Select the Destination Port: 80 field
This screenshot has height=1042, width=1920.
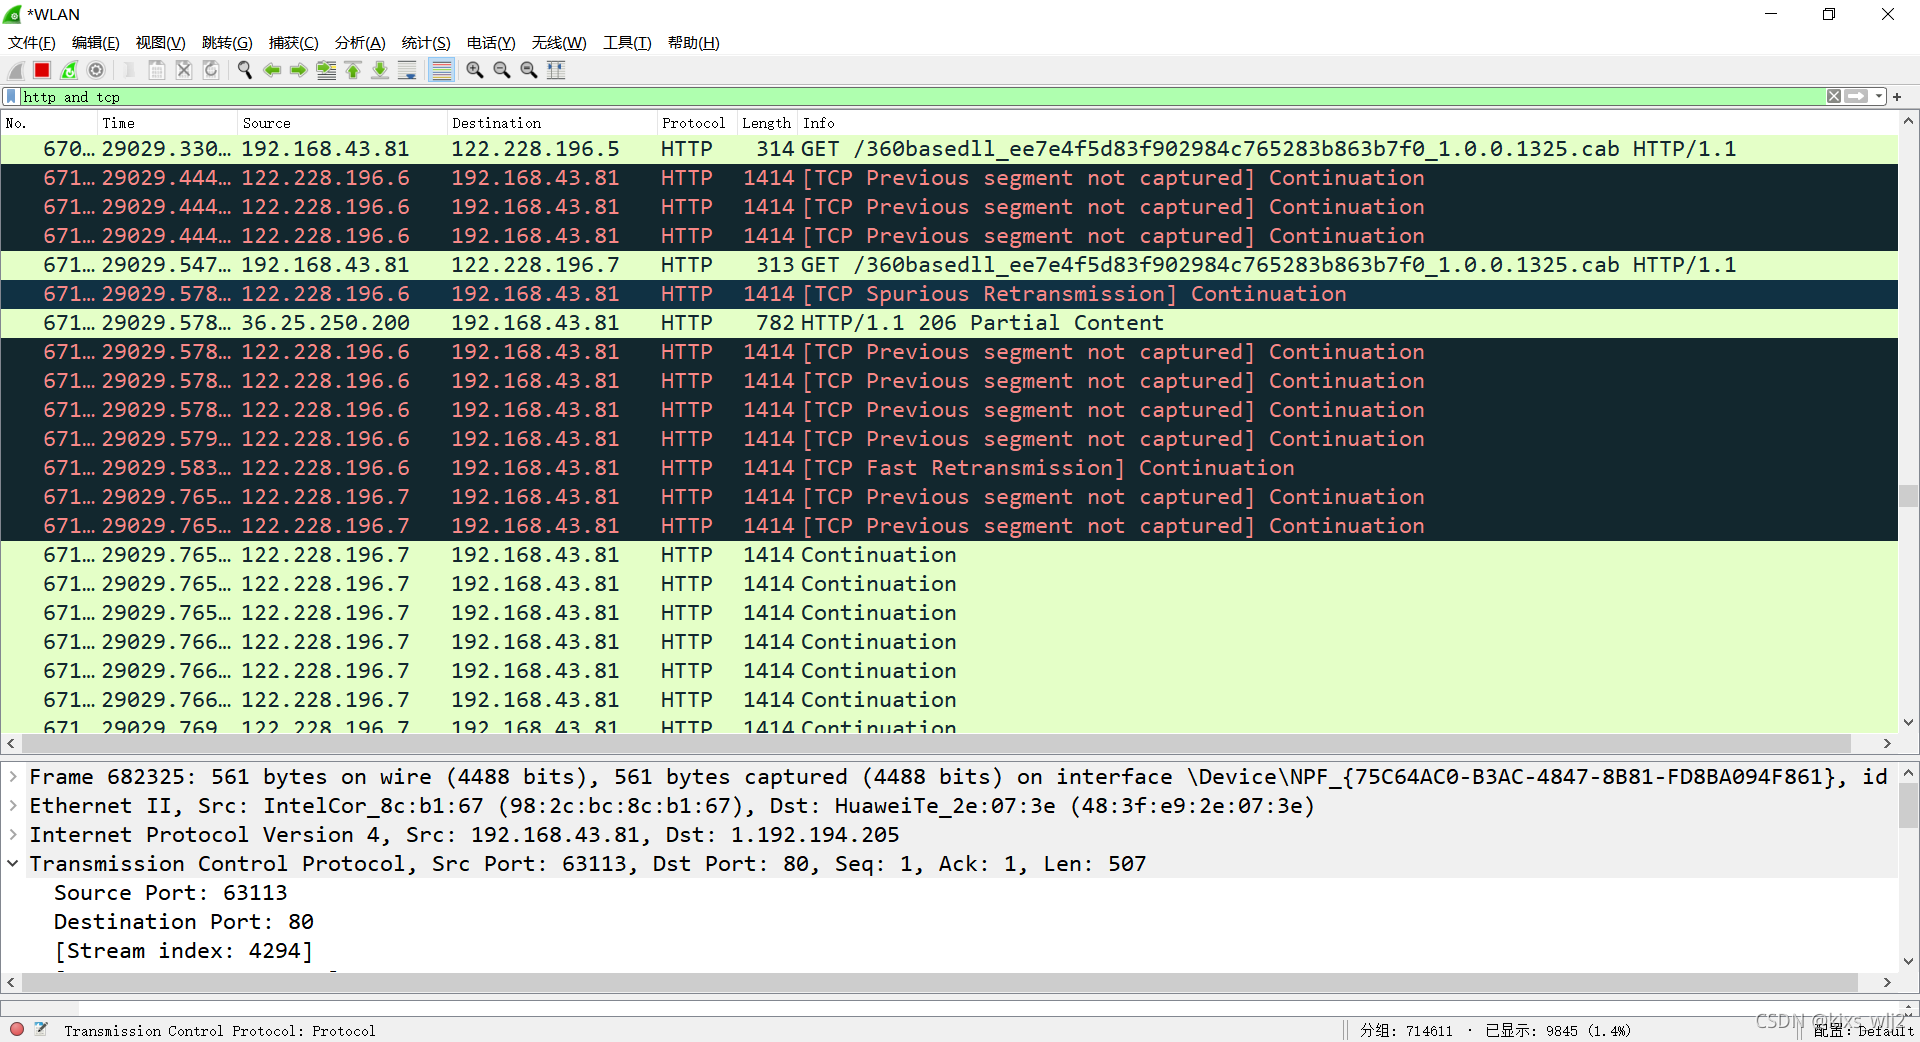[x=183, y=922]
